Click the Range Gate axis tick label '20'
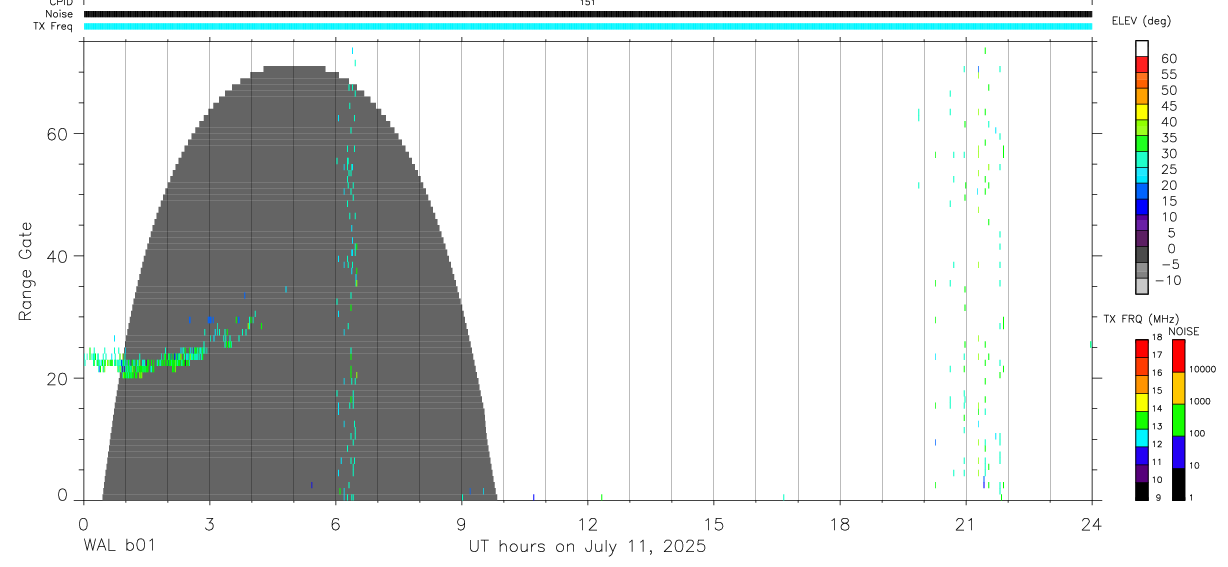Screen dimensions: 1228x567 pos(59,379)
